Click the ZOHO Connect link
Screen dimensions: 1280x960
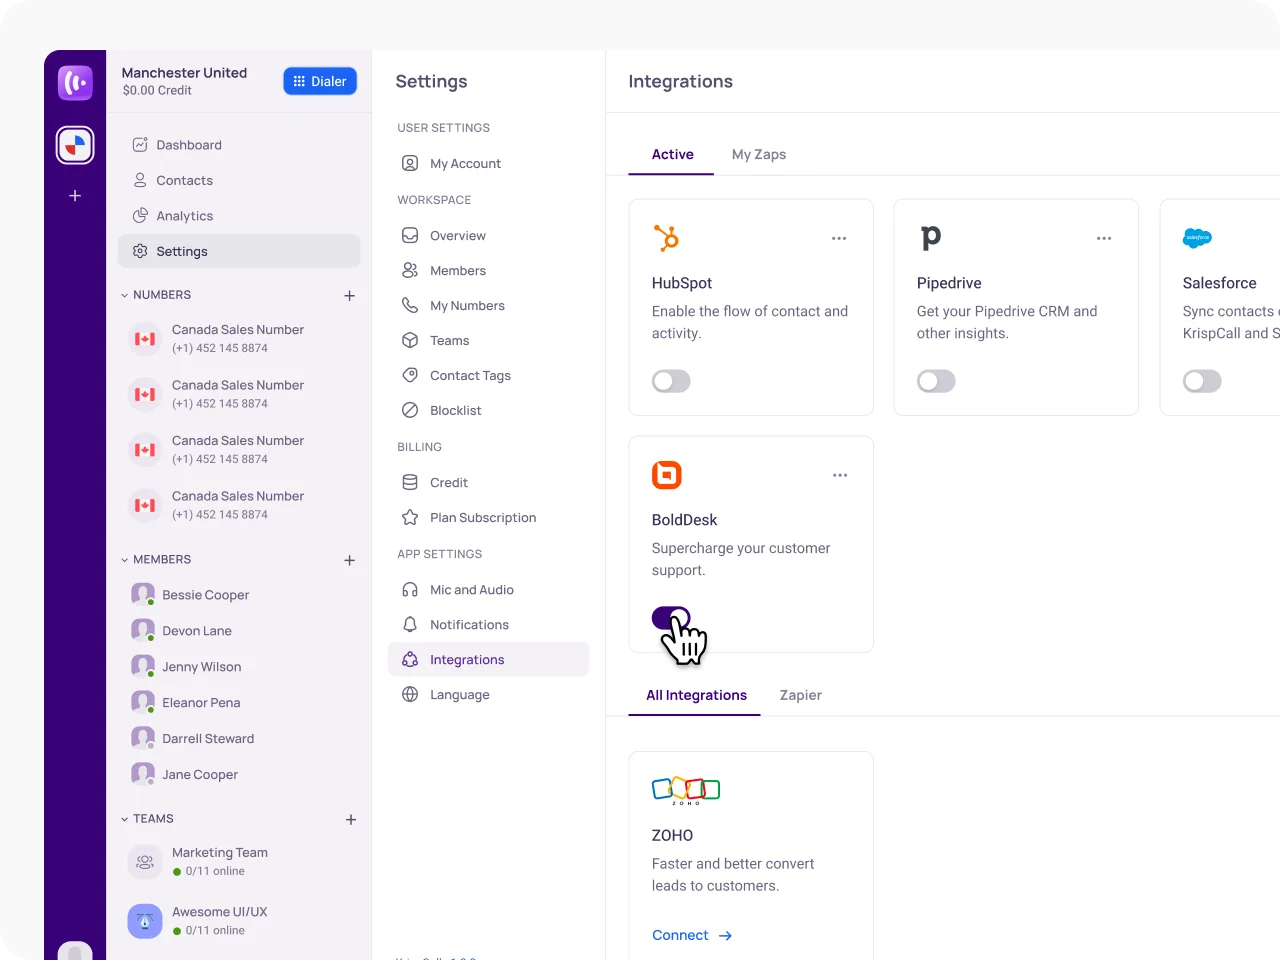click(692, 936)
